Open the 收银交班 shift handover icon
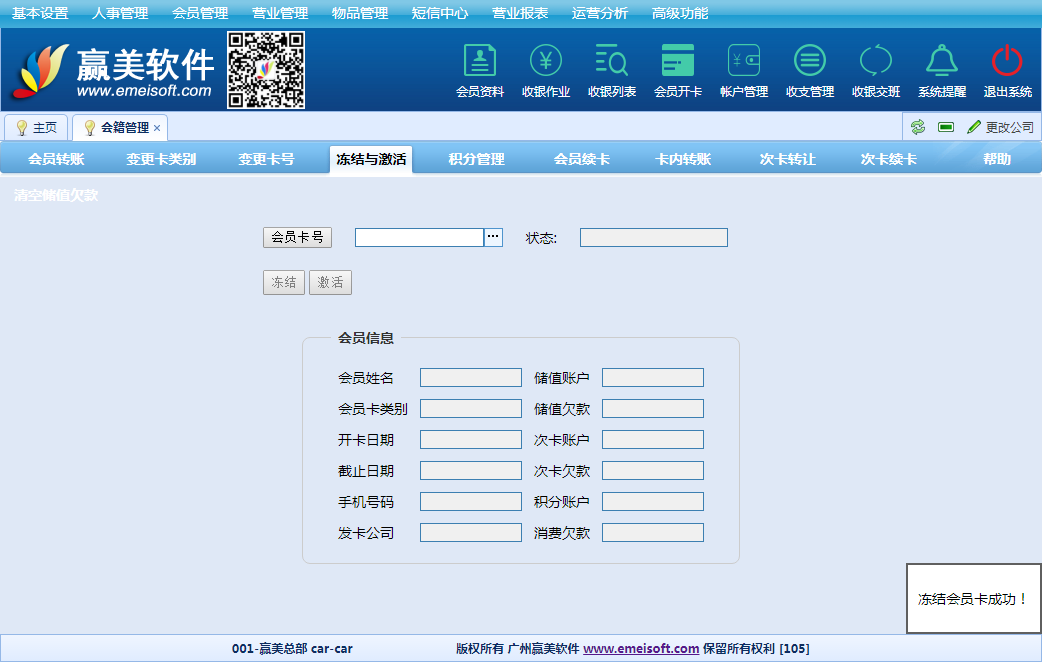The width and height of the screenshot is (1042, 662). tap(876, 62)
